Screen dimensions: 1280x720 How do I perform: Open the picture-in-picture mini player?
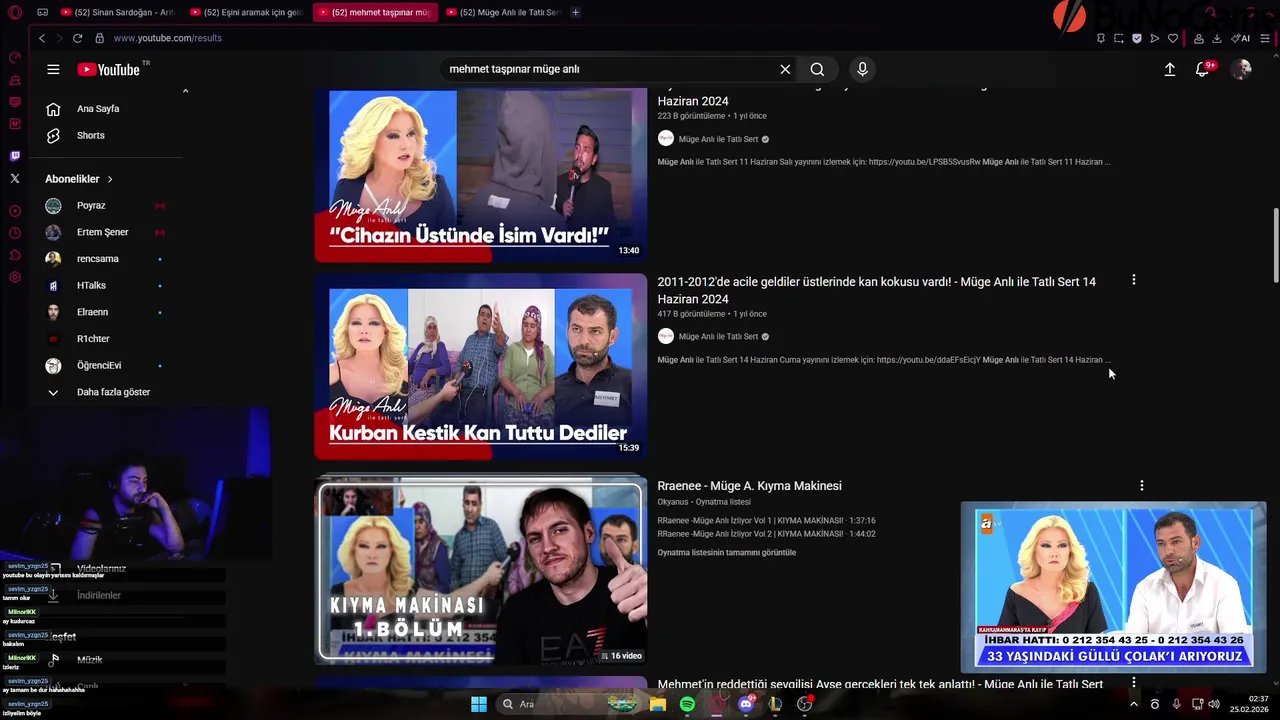click(x=1113, y=587)
